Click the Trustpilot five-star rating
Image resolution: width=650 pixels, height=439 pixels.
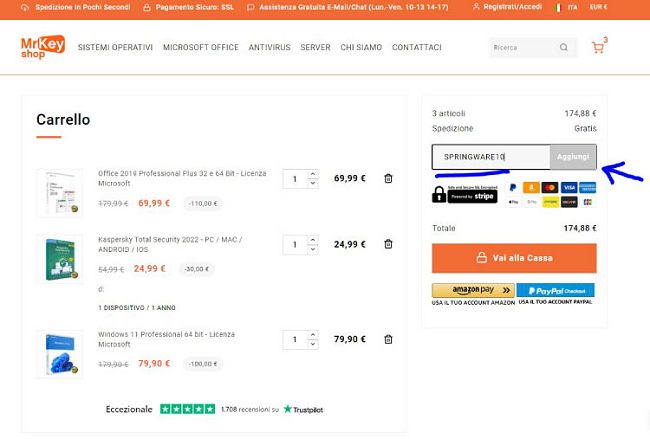[187, 409]
